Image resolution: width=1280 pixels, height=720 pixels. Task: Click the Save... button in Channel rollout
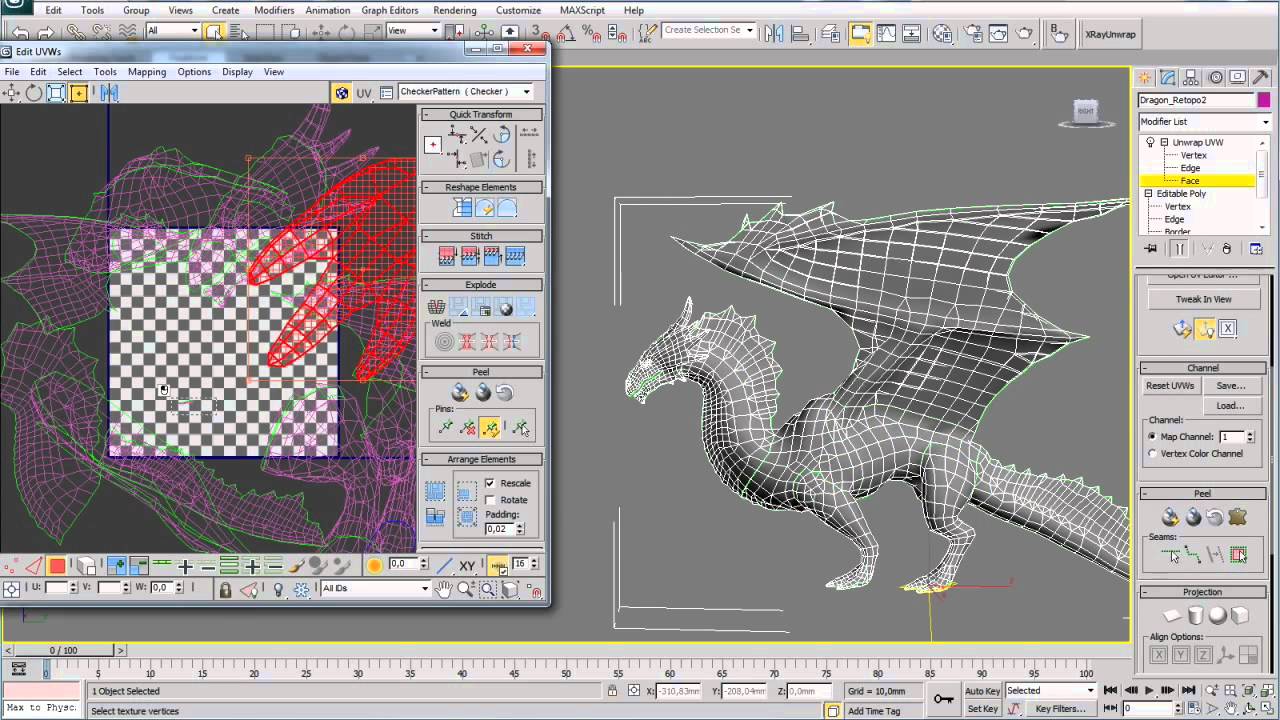(x=1230, y=386)
